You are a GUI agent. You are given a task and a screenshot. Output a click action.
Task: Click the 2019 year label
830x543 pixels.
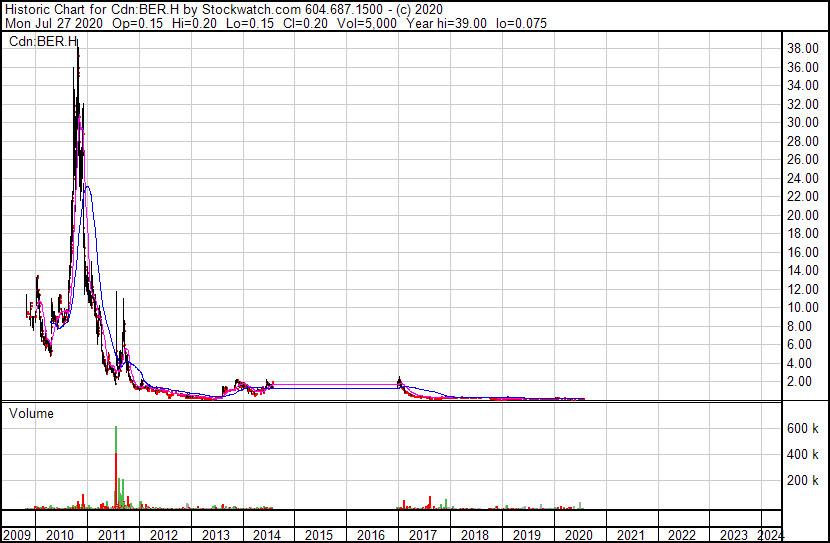[x=527, y=535]
